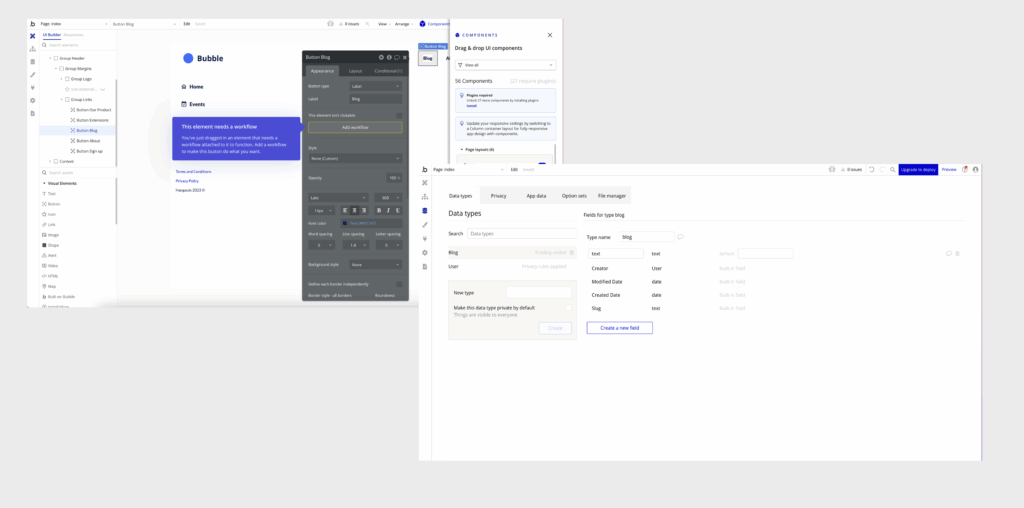This screenshot has width=1024, height=508.
Task: Check 'Make this data type private by default'
Action: pos(568,308)
